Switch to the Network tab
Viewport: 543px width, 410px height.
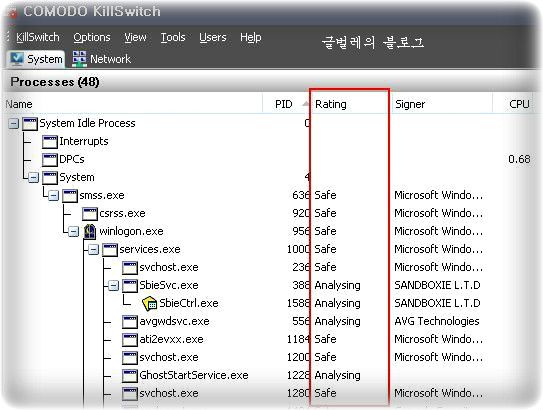[101, 59]
